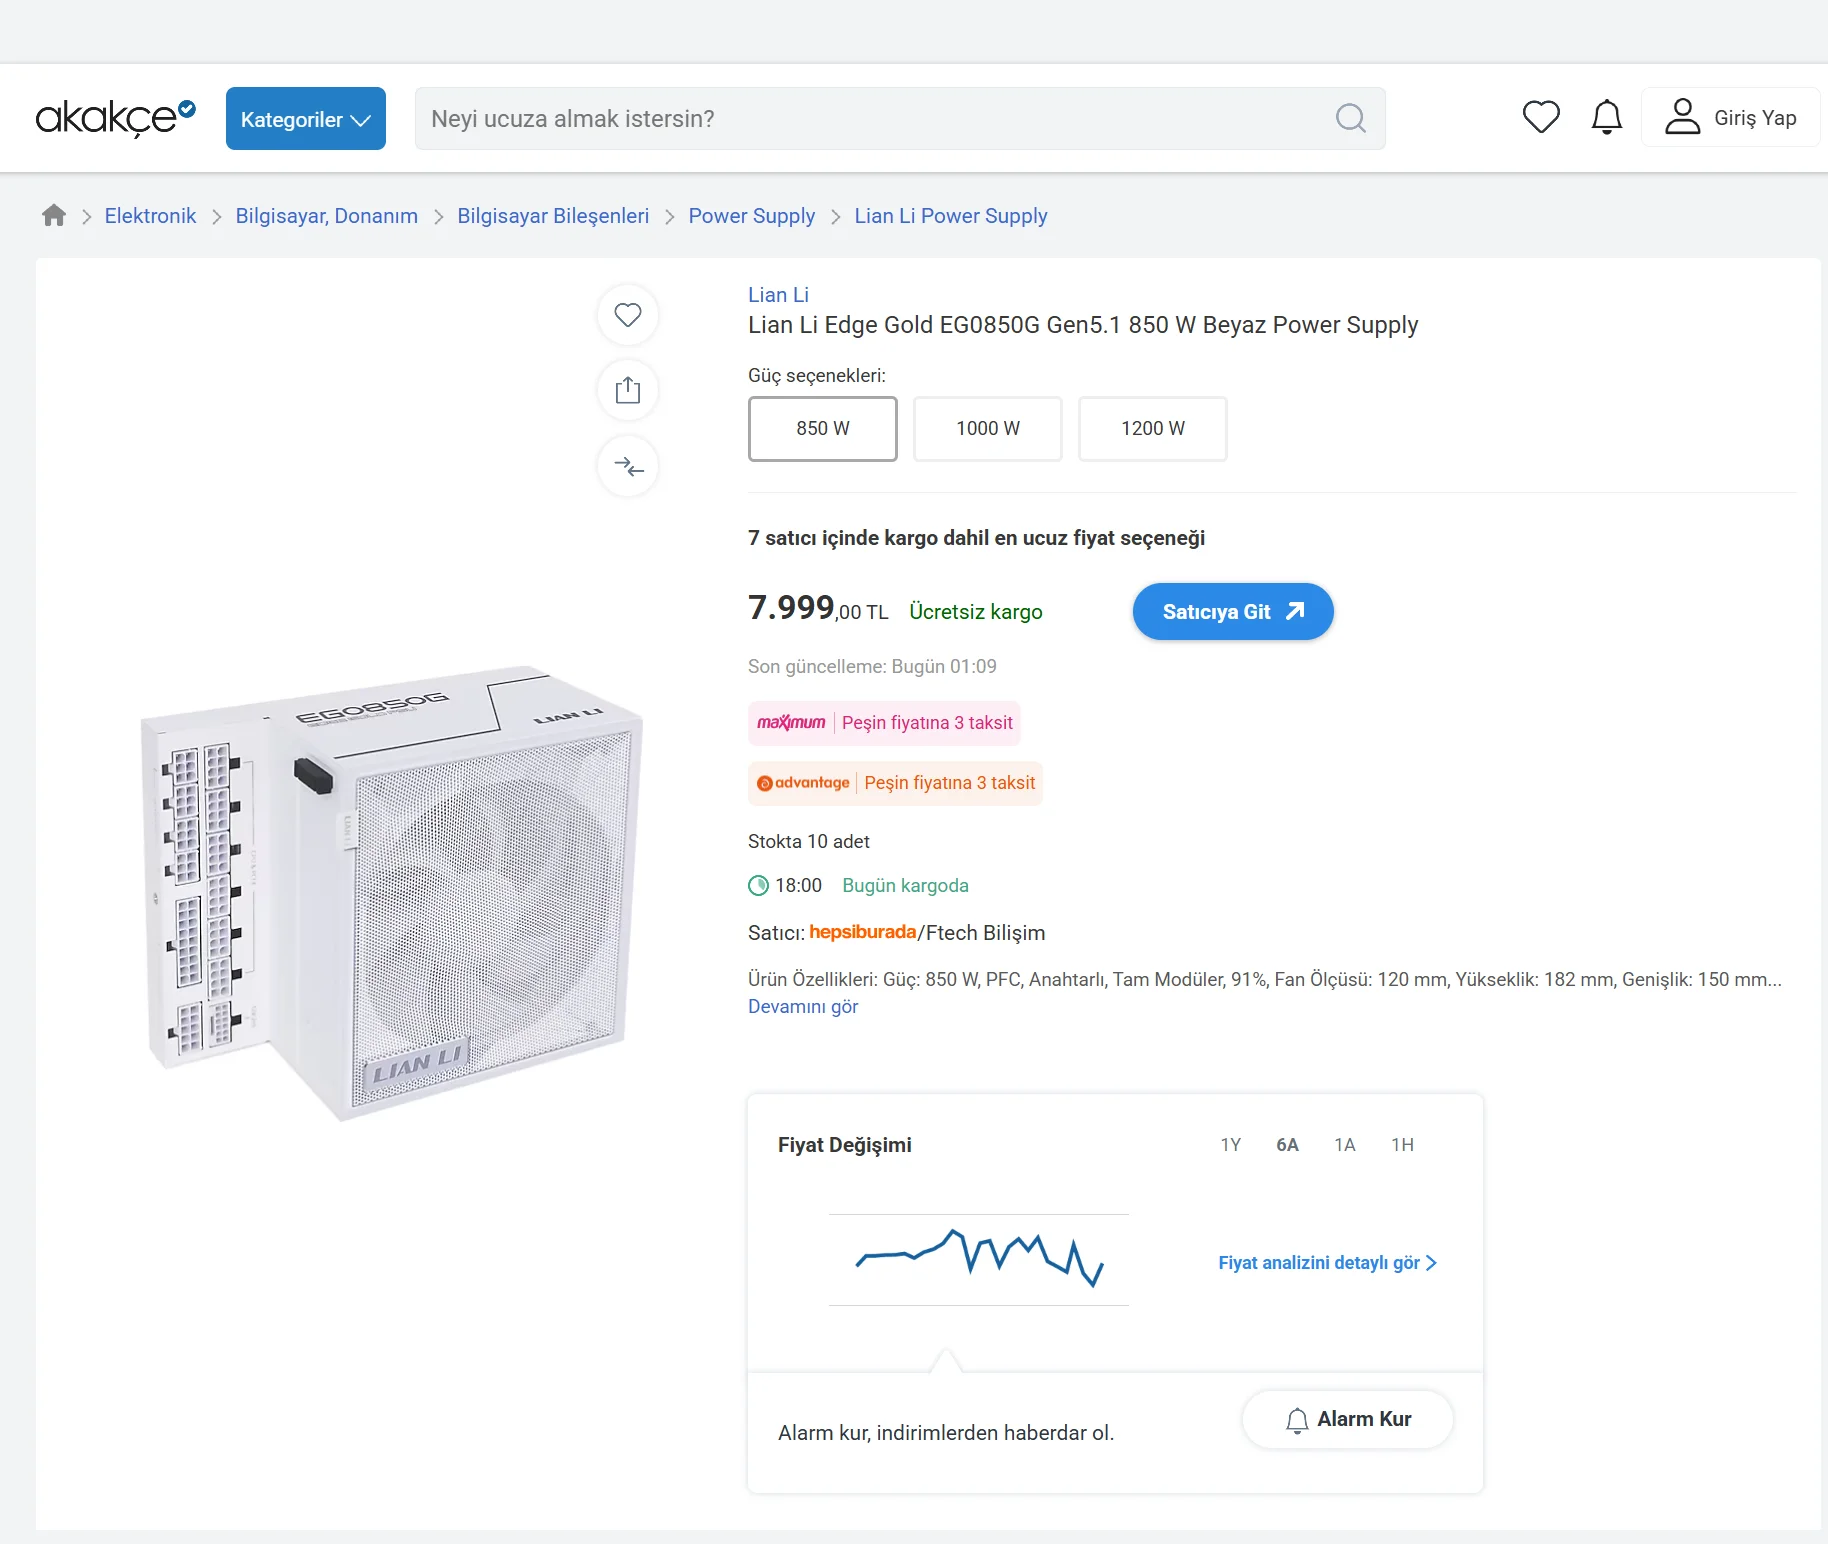Click the product title text
This screenshot has width=1828, height=1544.
click(1083, 325)
